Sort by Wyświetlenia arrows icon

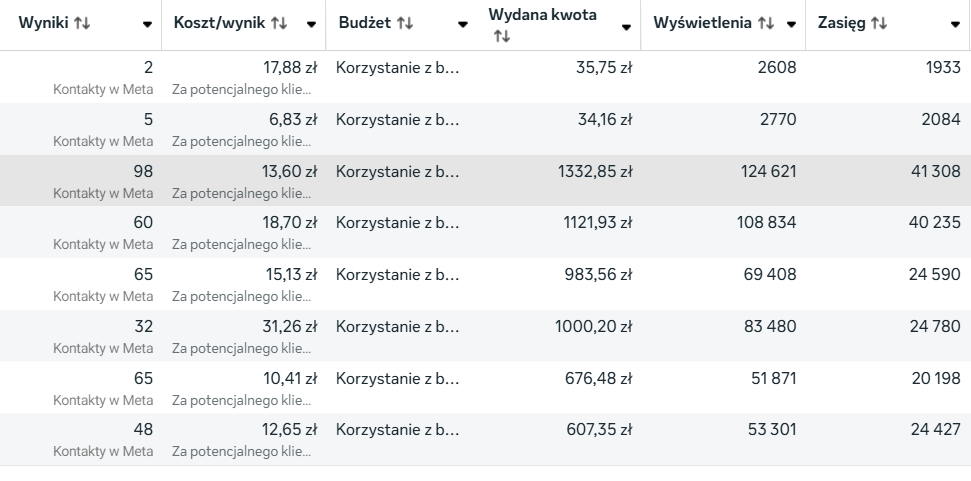click(x=765, y=24)
